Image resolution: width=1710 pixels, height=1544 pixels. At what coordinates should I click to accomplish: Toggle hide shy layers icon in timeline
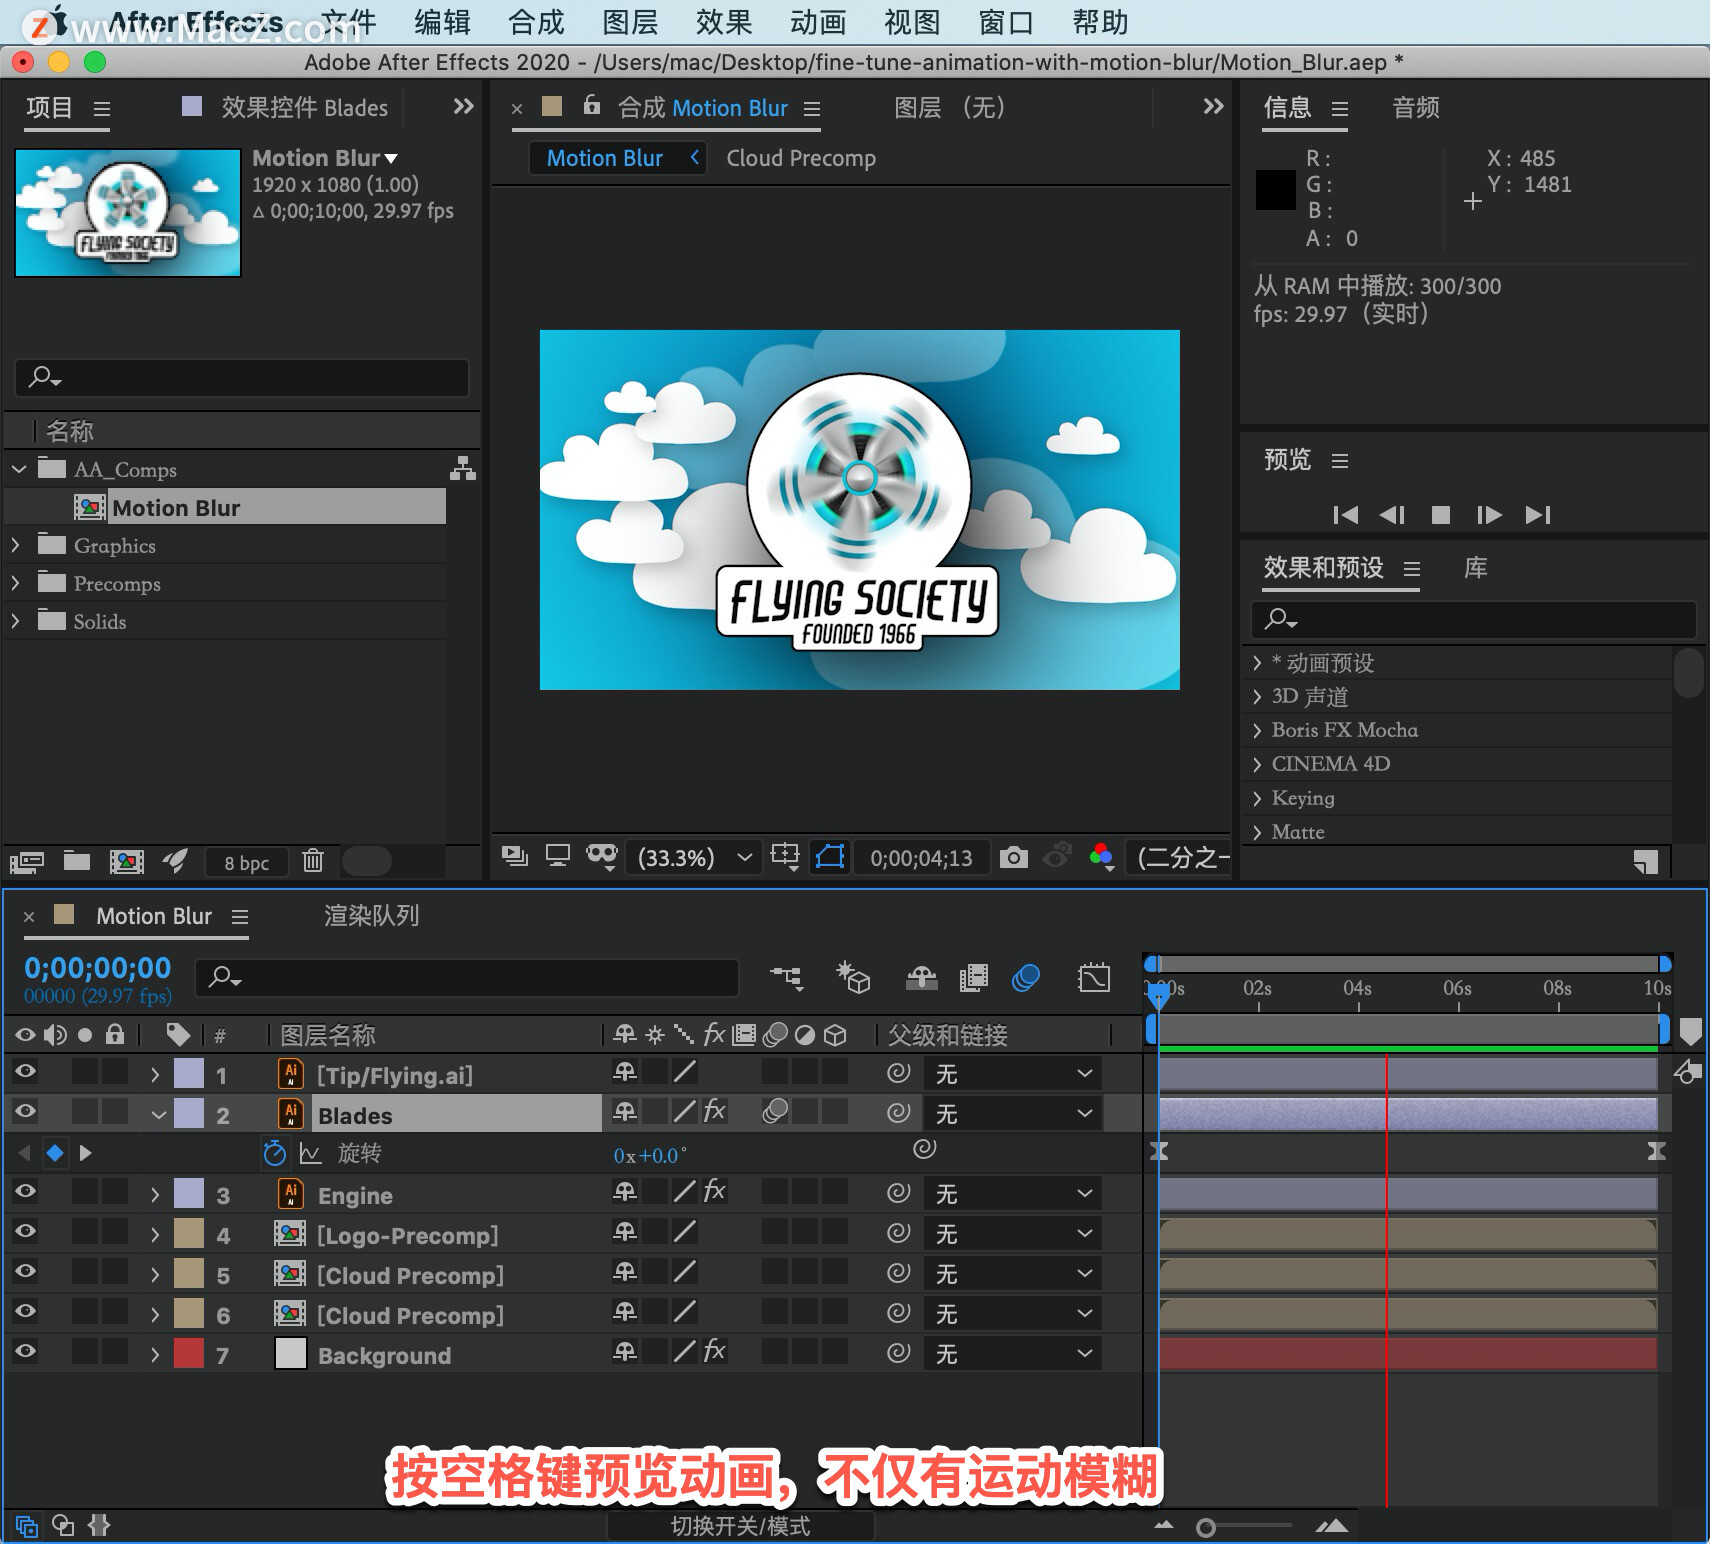coord(921,977)
